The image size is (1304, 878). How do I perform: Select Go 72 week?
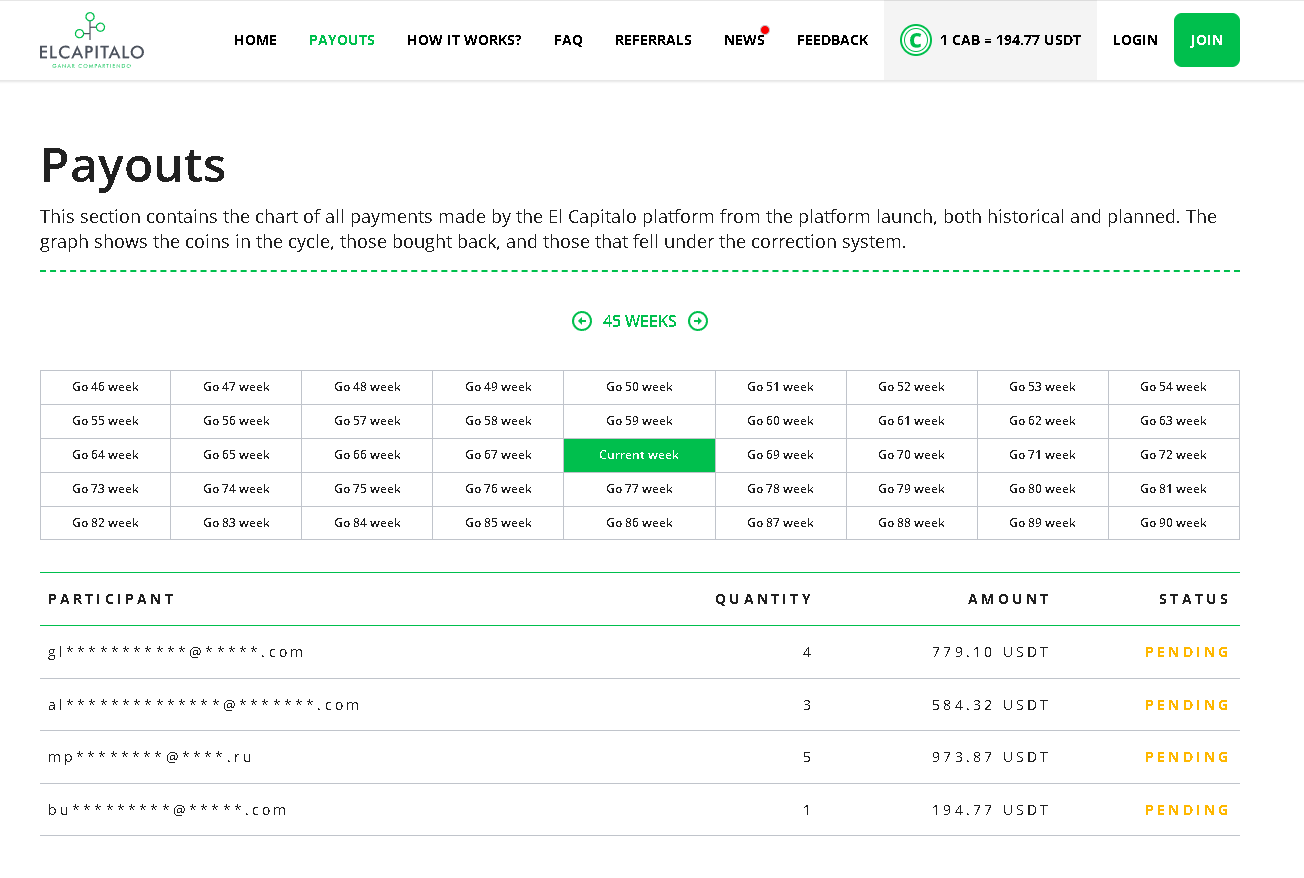(1174, 455)
